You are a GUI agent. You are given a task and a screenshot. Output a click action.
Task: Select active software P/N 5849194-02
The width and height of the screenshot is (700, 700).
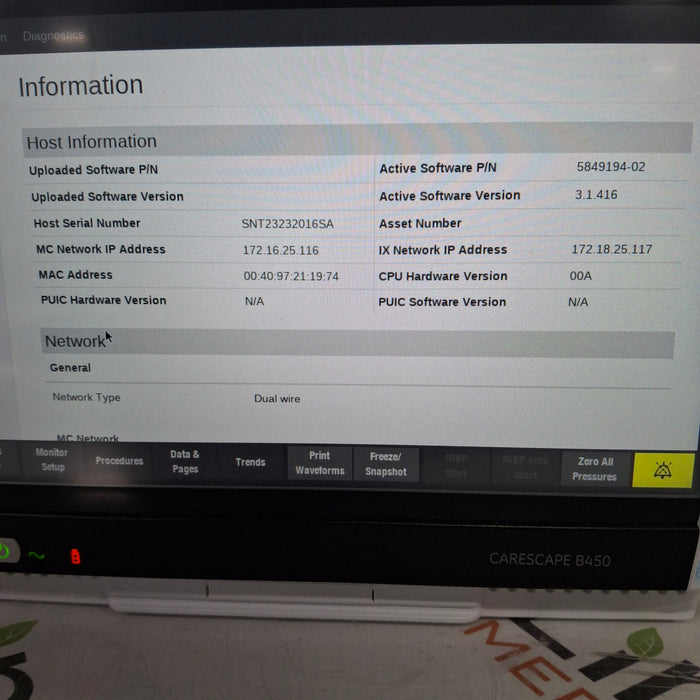[611, 167]
